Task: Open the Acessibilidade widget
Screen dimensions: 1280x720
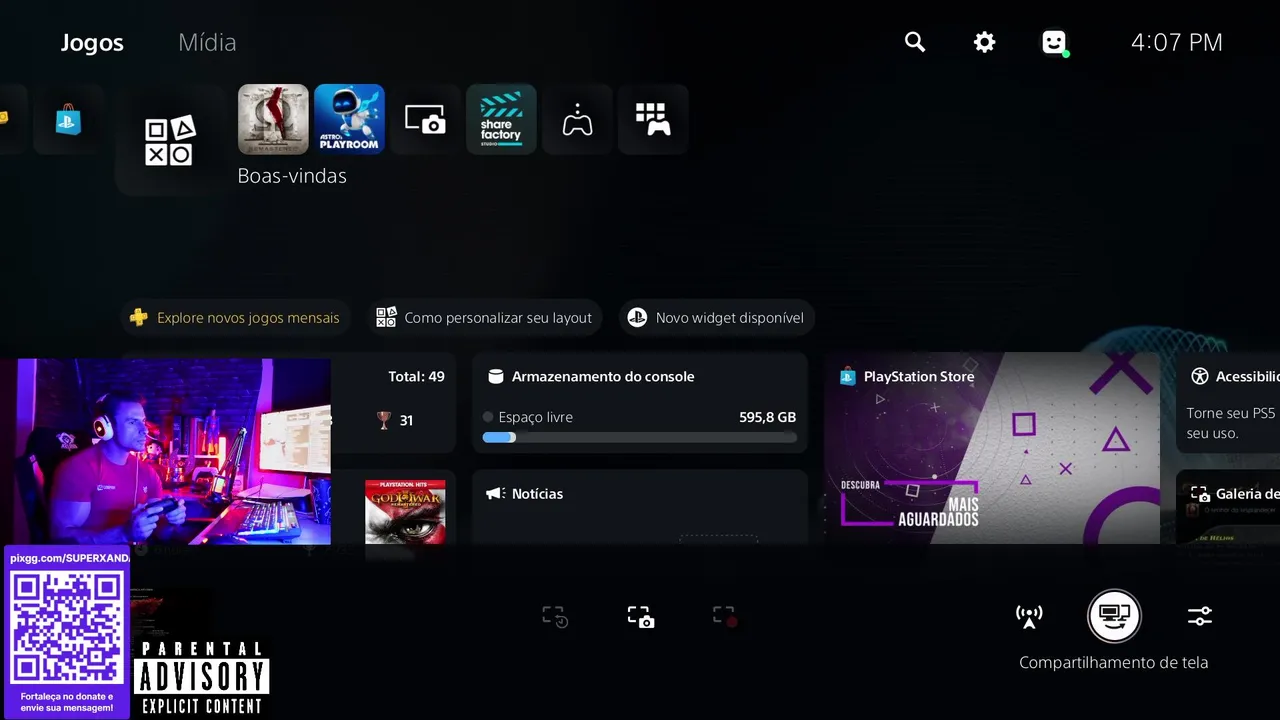Action: coord(1228,402)
